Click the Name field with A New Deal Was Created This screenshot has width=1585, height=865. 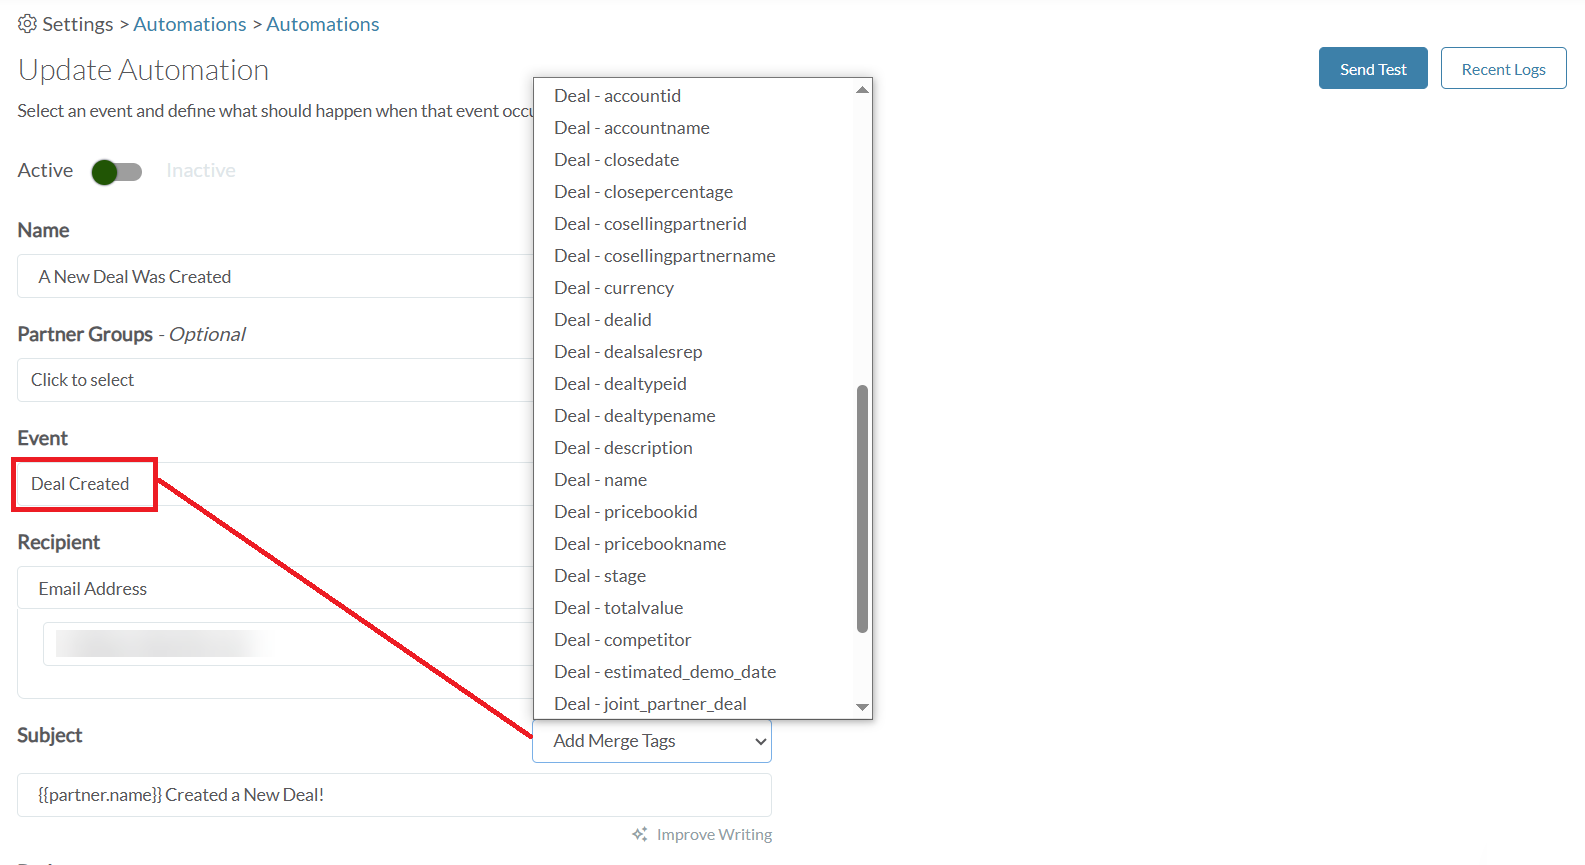click(x=275, y=276)
